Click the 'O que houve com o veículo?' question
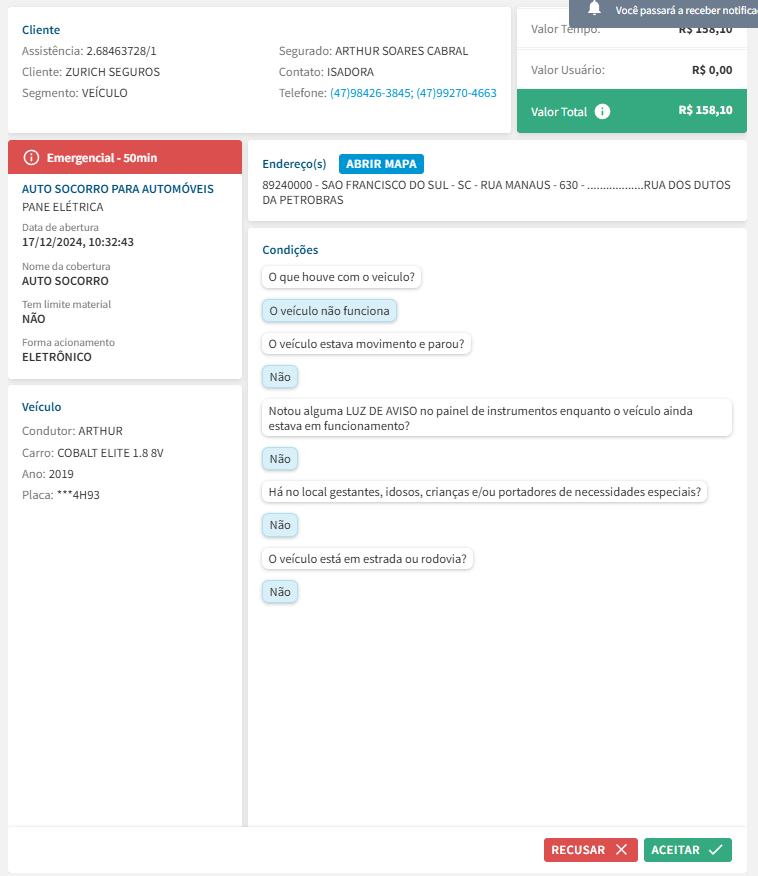Viewport: 758px width, 876px height. pyautogui.click(x=341, y=277)
